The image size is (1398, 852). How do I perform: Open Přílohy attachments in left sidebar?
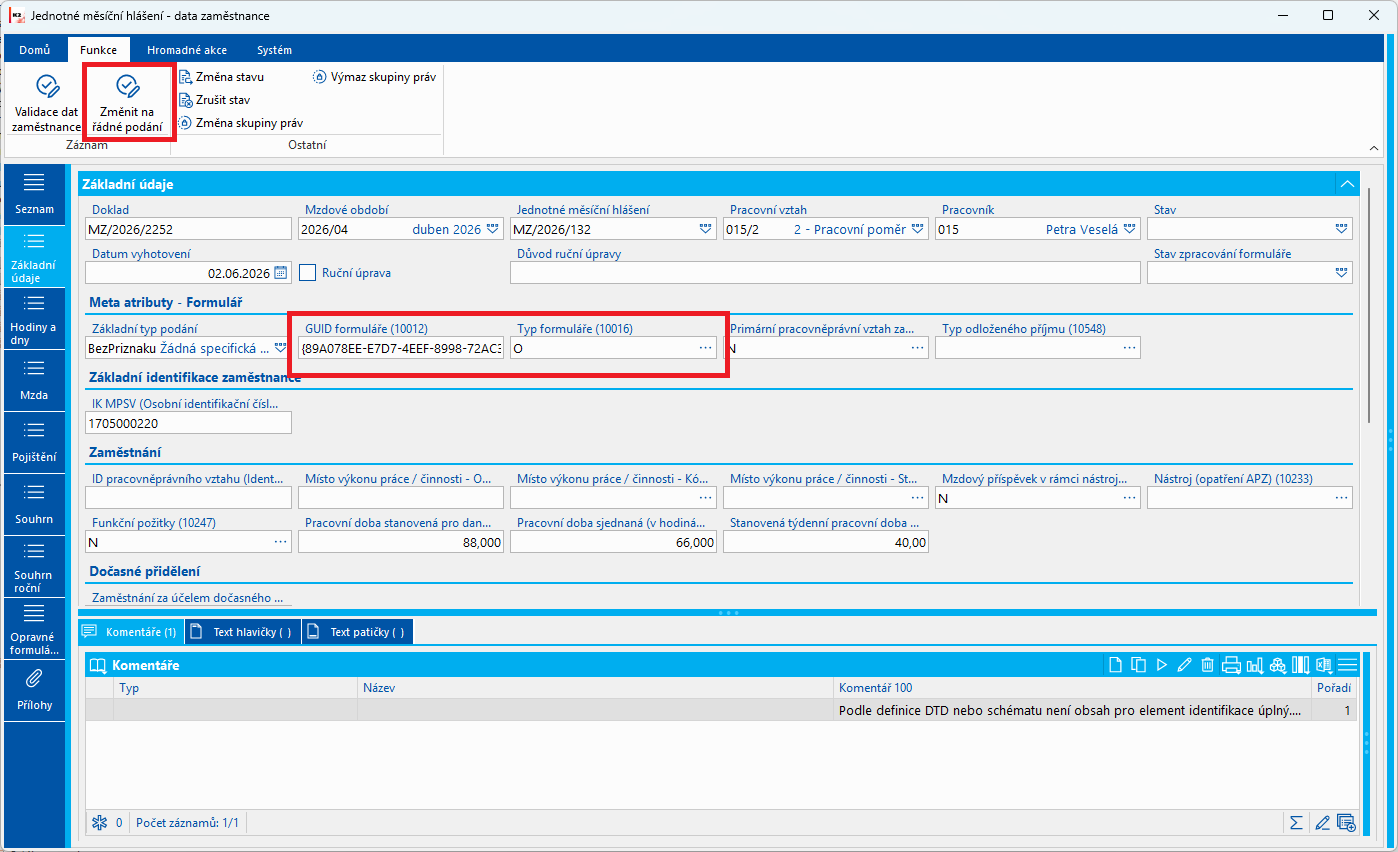[33, 690]
